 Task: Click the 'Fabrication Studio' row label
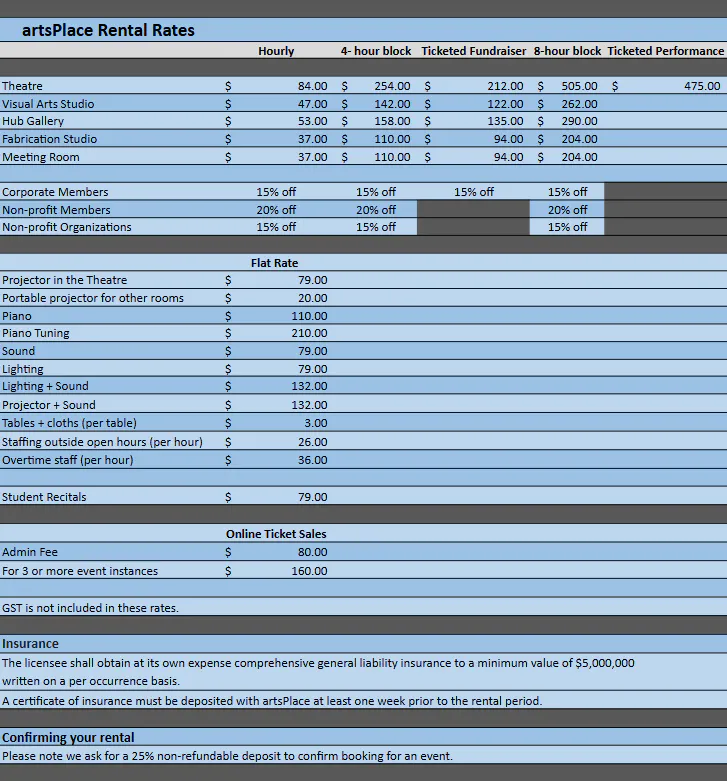tap(49, 139)
